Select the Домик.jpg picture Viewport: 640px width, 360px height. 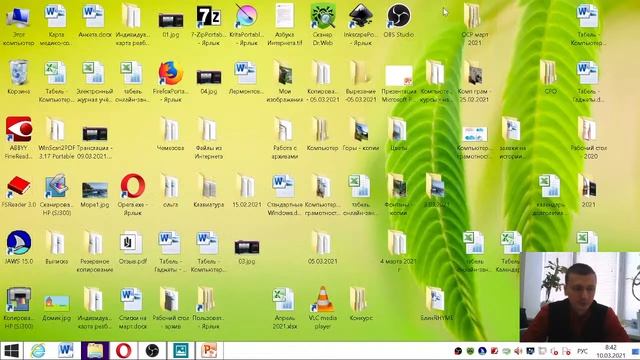click(x=56, y=303)
